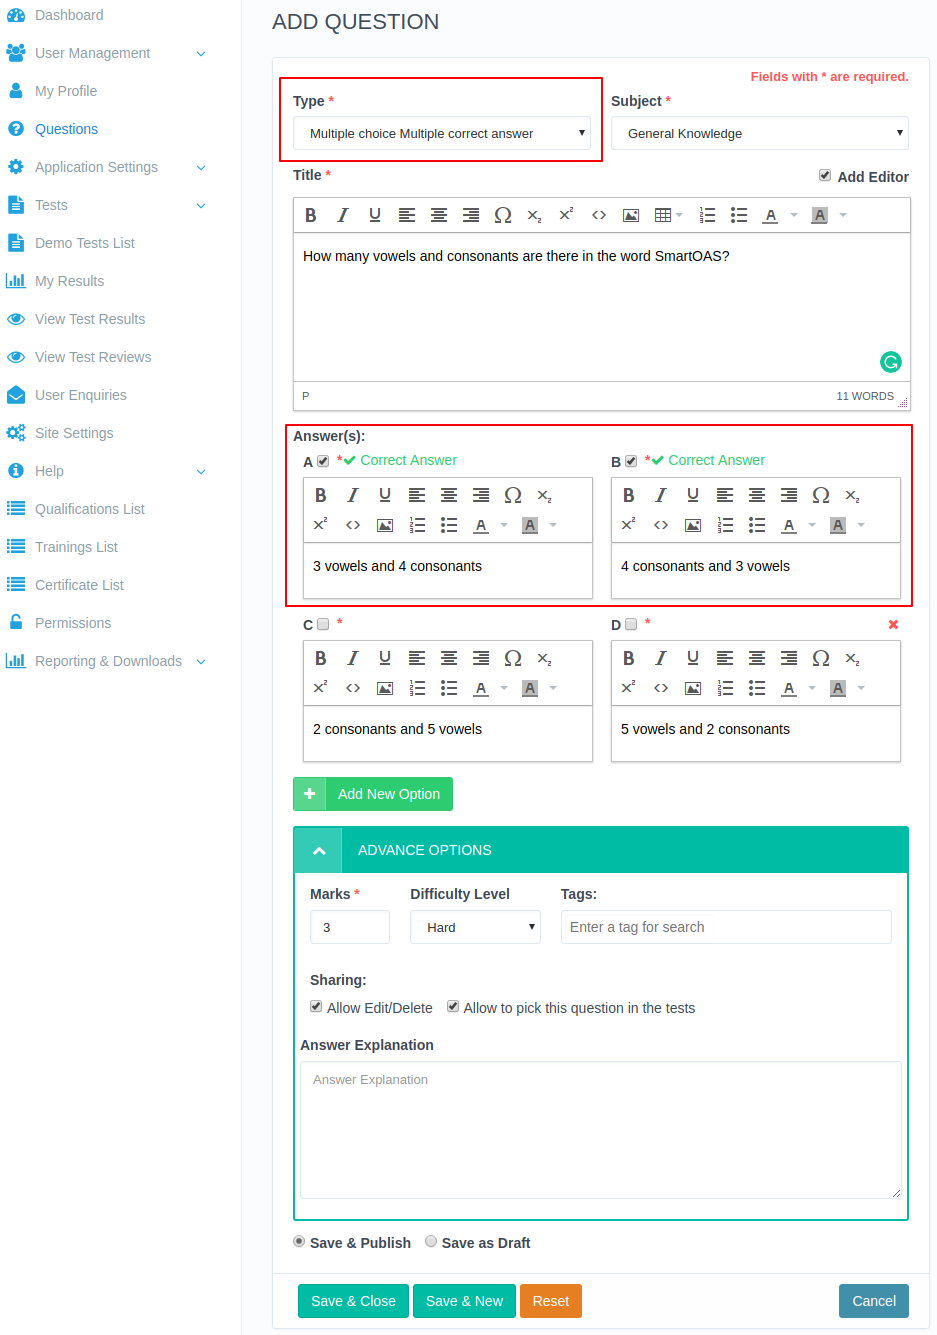Click the Answer Explanation text area
This screenshot has width=937, height=1335.
(x=601, y=1130)
